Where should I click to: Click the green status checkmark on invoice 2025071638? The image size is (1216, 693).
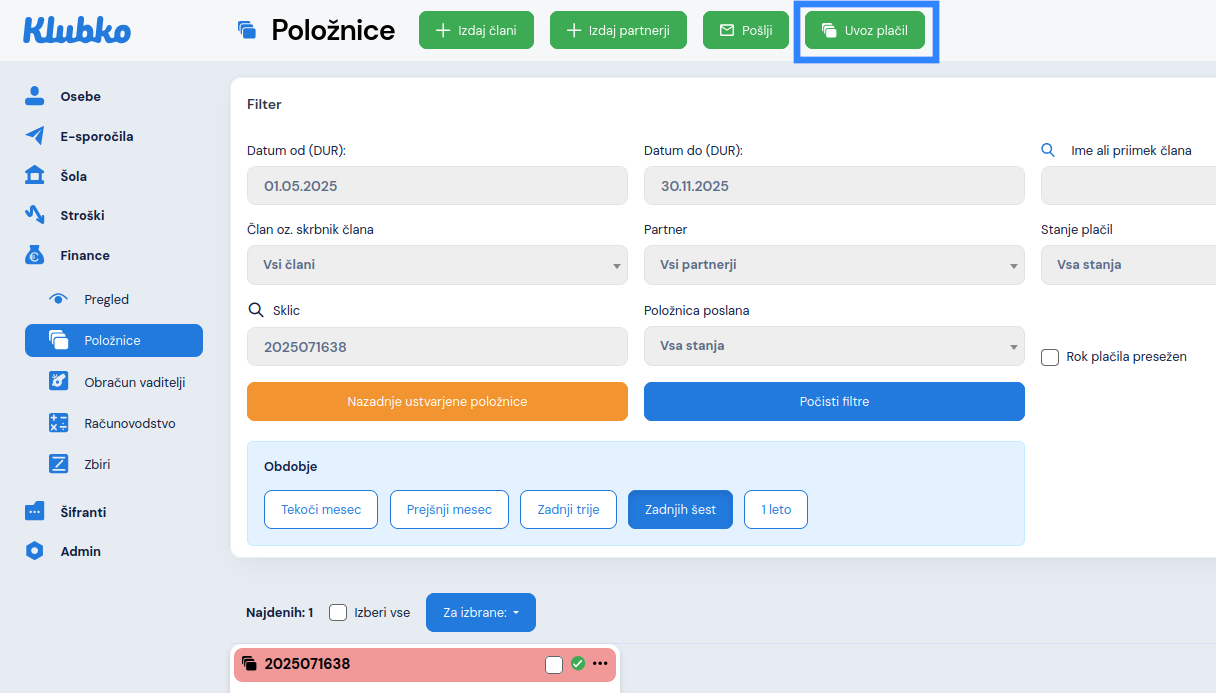coord(577,664)
